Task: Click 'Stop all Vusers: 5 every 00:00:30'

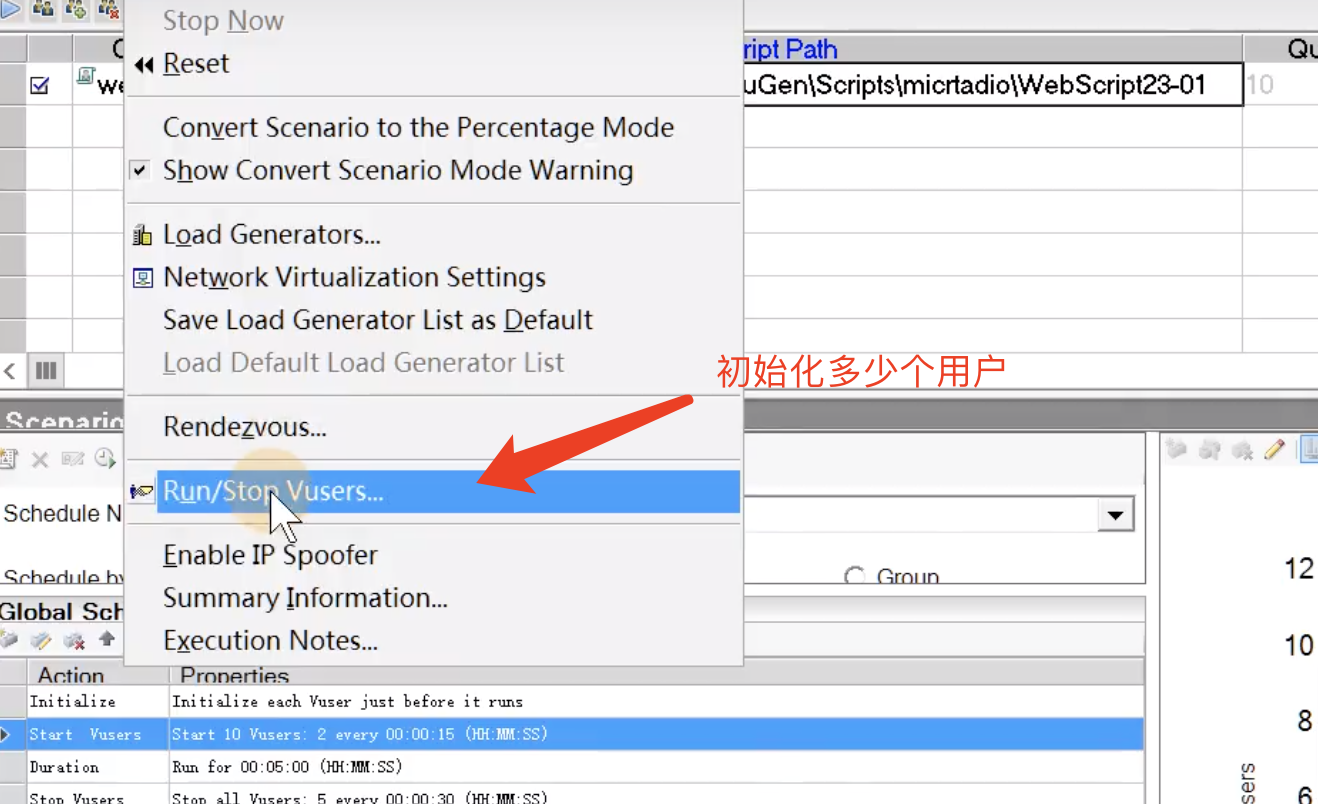Action: point(359,797)
